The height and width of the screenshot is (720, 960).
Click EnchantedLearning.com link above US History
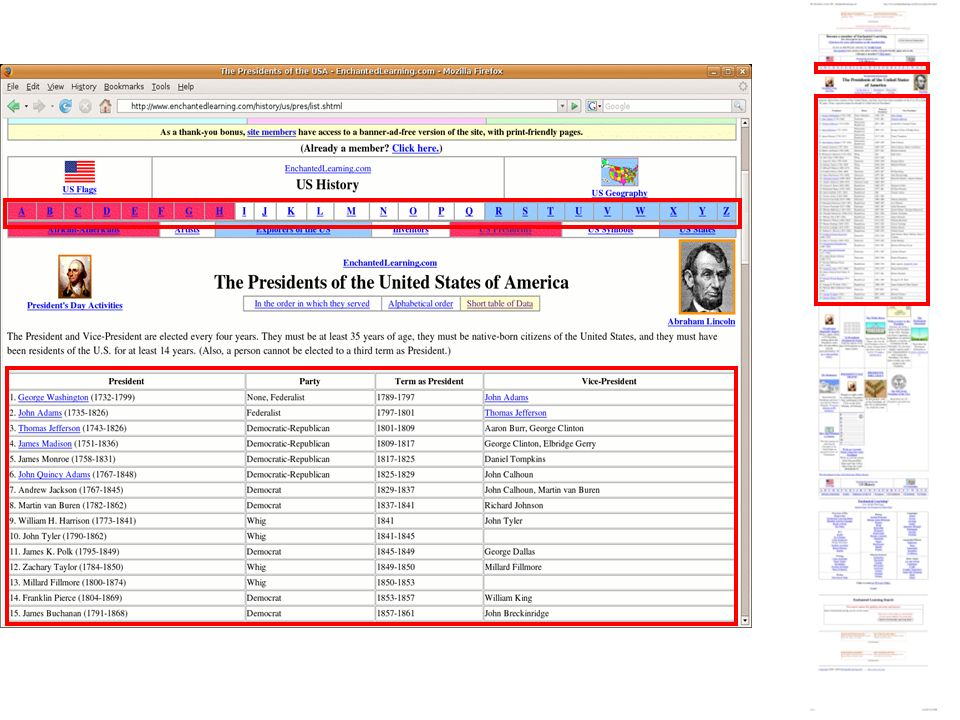coord(328,168)
